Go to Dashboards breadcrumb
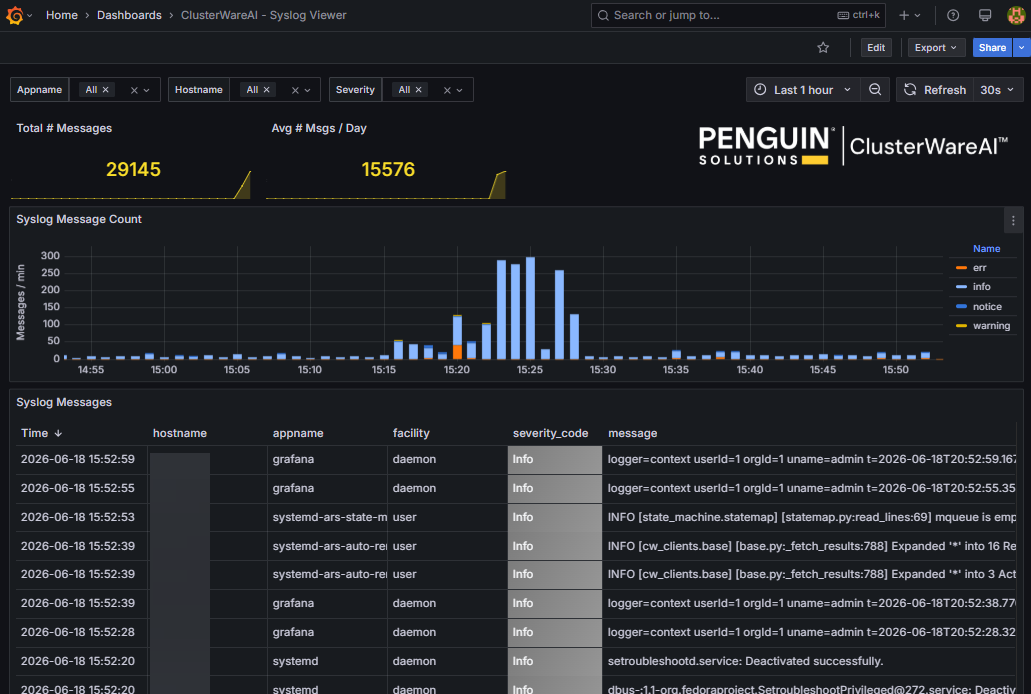1031x694 pixels. pos(129,15)
